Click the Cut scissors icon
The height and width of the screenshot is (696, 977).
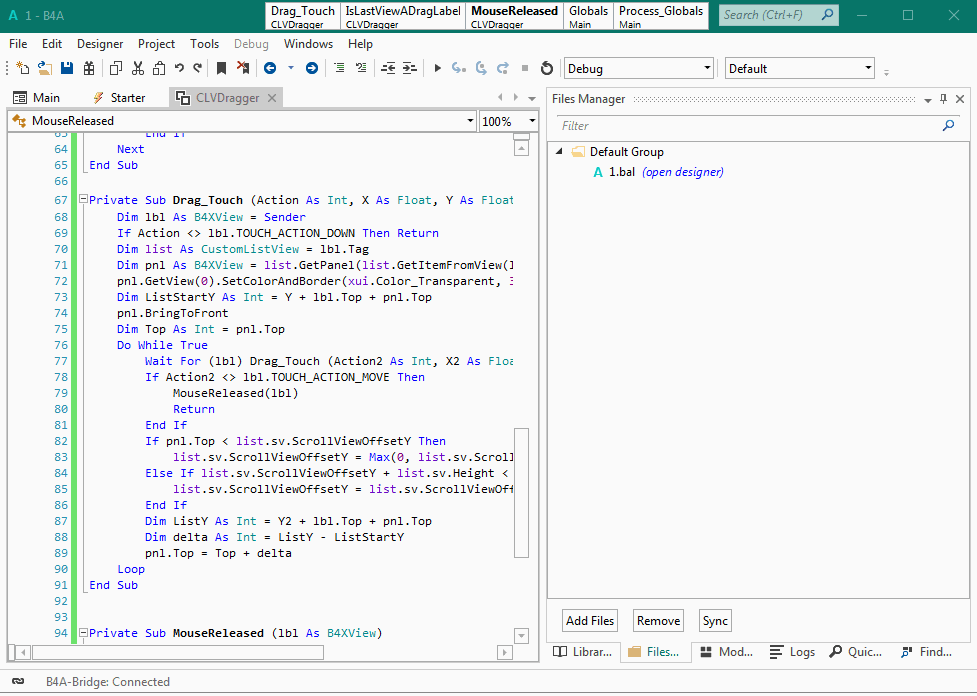(137, 68)
